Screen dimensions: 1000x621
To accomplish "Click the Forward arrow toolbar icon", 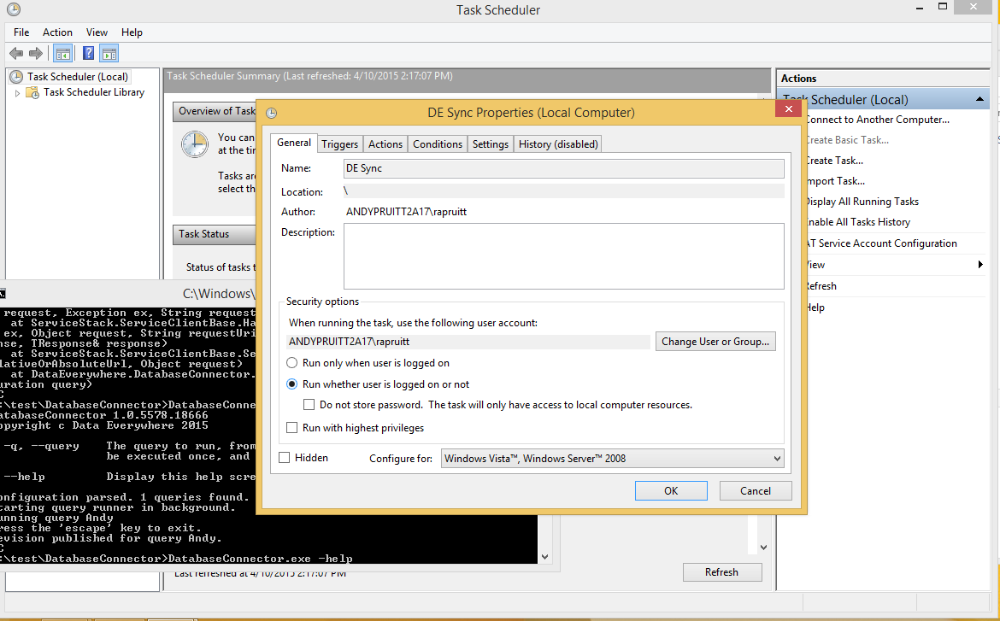I will tap(36, 54).
